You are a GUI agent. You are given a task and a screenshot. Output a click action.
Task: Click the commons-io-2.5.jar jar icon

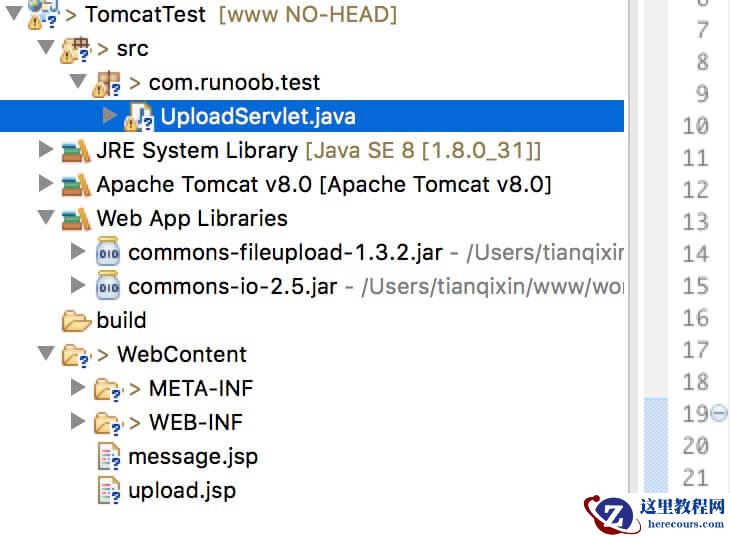click(107, 287)
